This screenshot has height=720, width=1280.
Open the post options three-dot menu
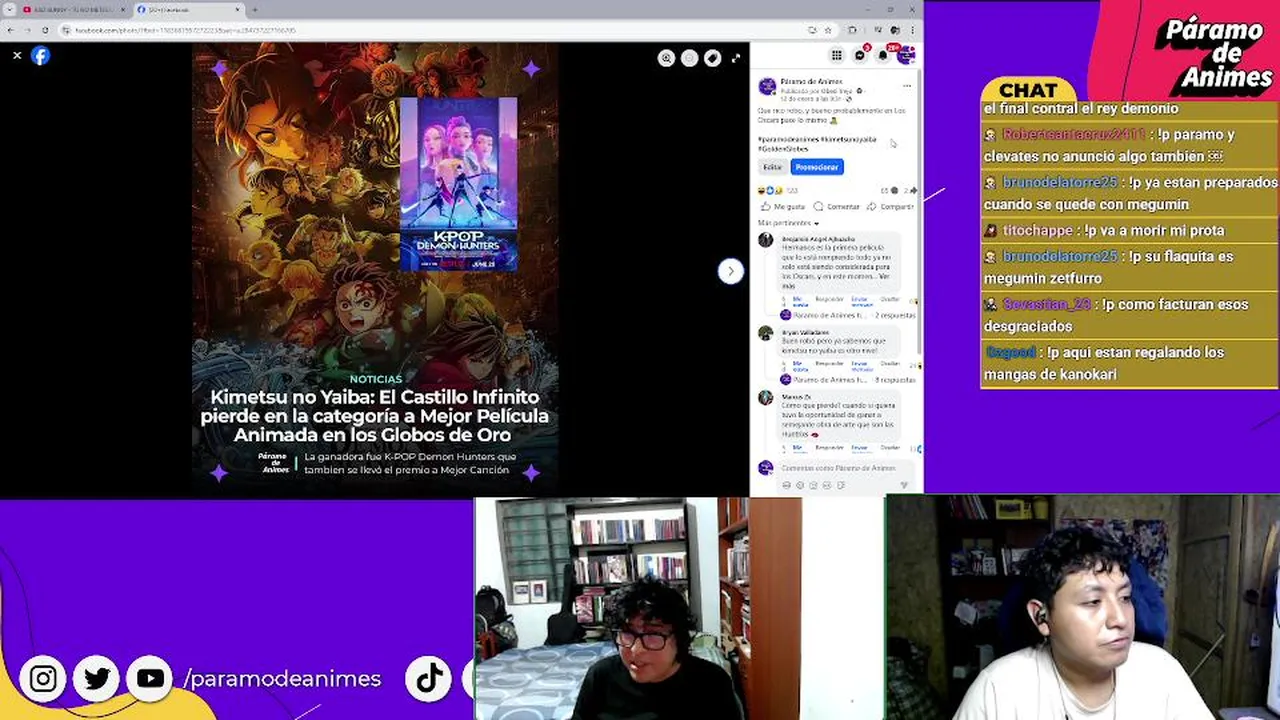(907, 86)
